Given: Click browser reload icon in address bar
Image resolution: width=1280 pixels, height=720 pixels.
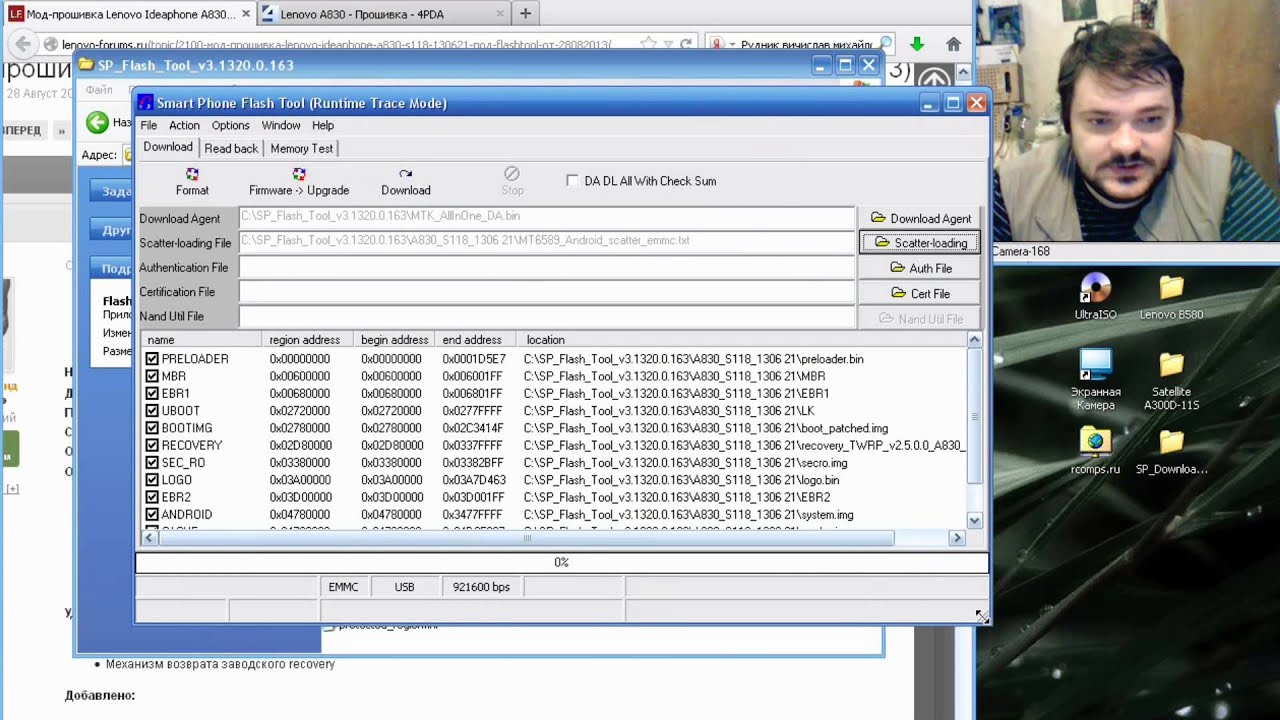Looking at the screenshot, I should pos(686,44).
